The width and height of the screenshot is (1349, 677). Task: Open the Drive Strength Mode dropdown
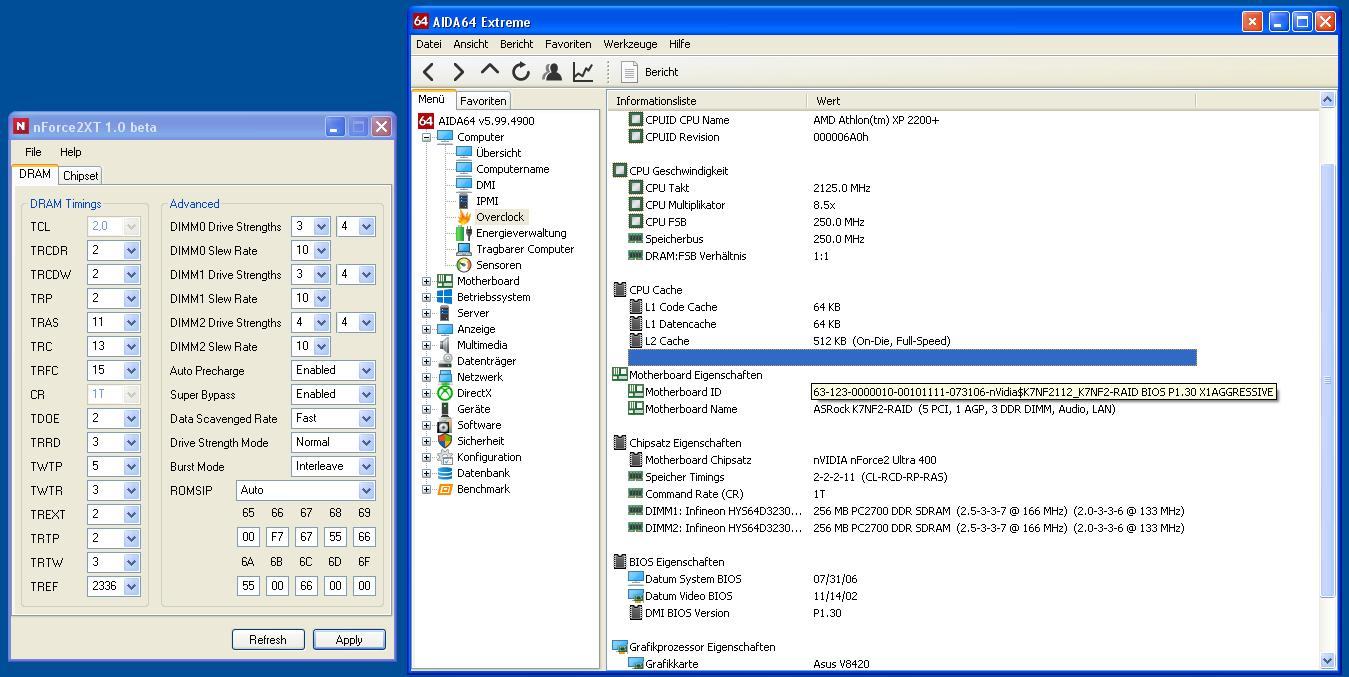(x=366, y=442)
